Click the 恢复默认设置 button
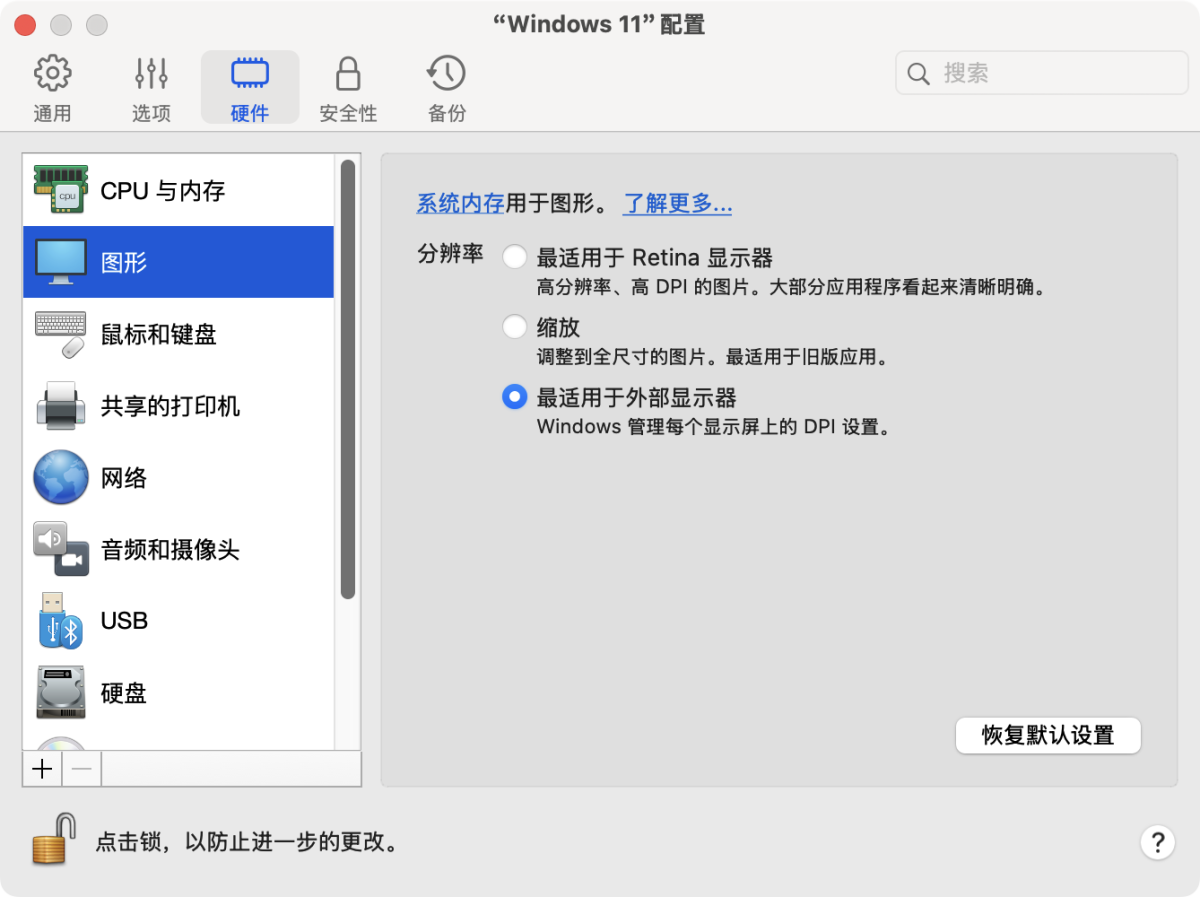 coord(1047,736)
